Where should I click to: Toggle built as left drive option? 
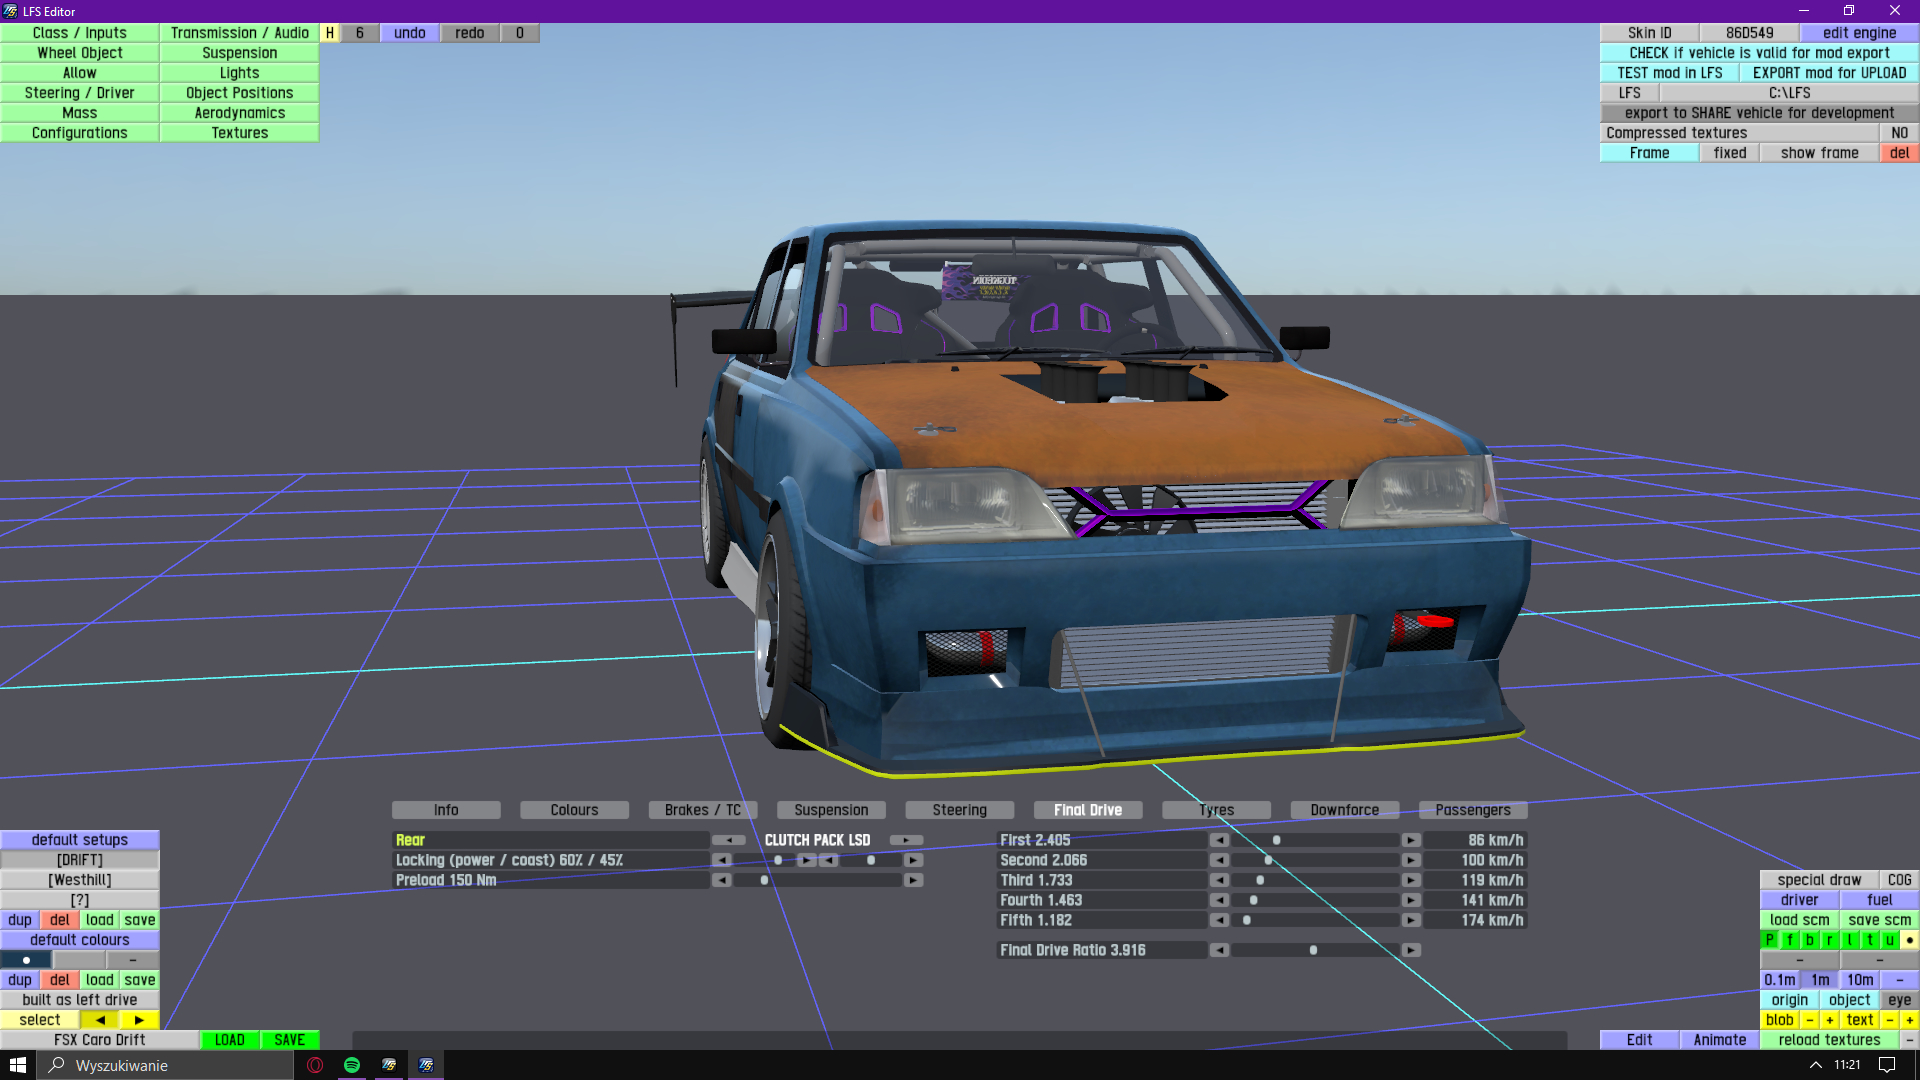point(80,1000)
